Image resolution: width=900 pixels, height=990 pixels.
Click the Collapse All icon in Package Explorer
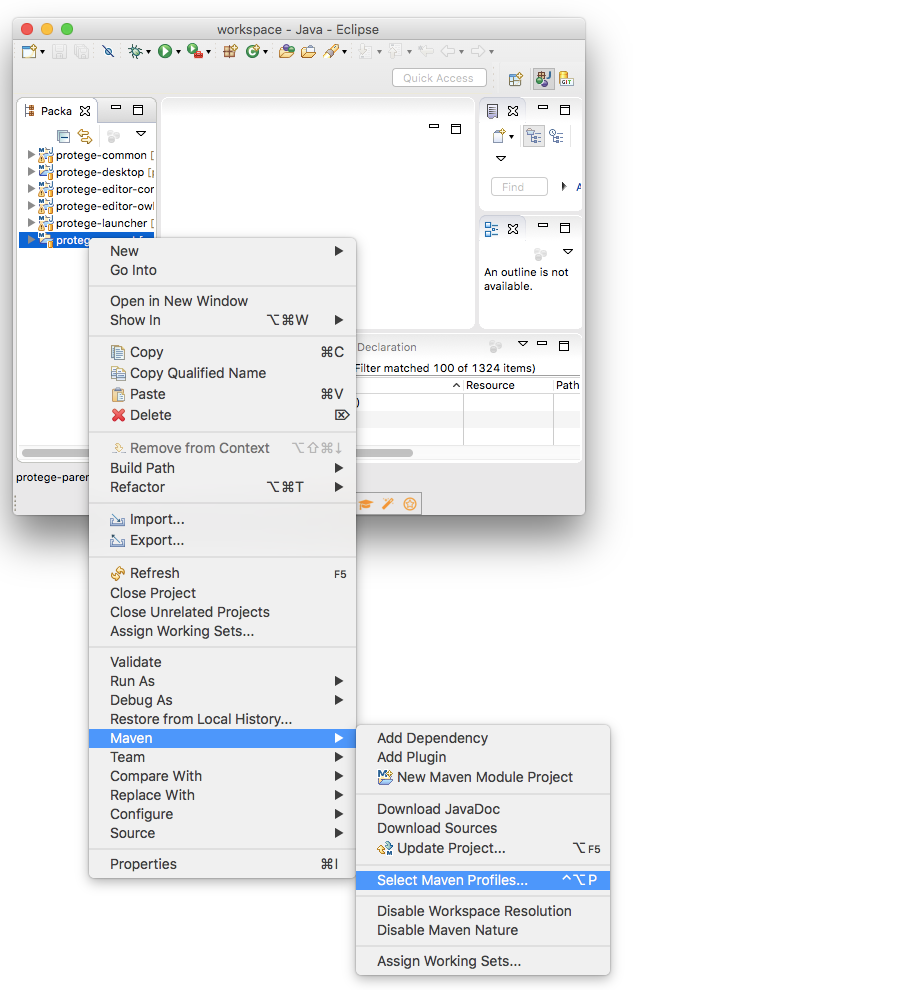(x=63, y=136)
